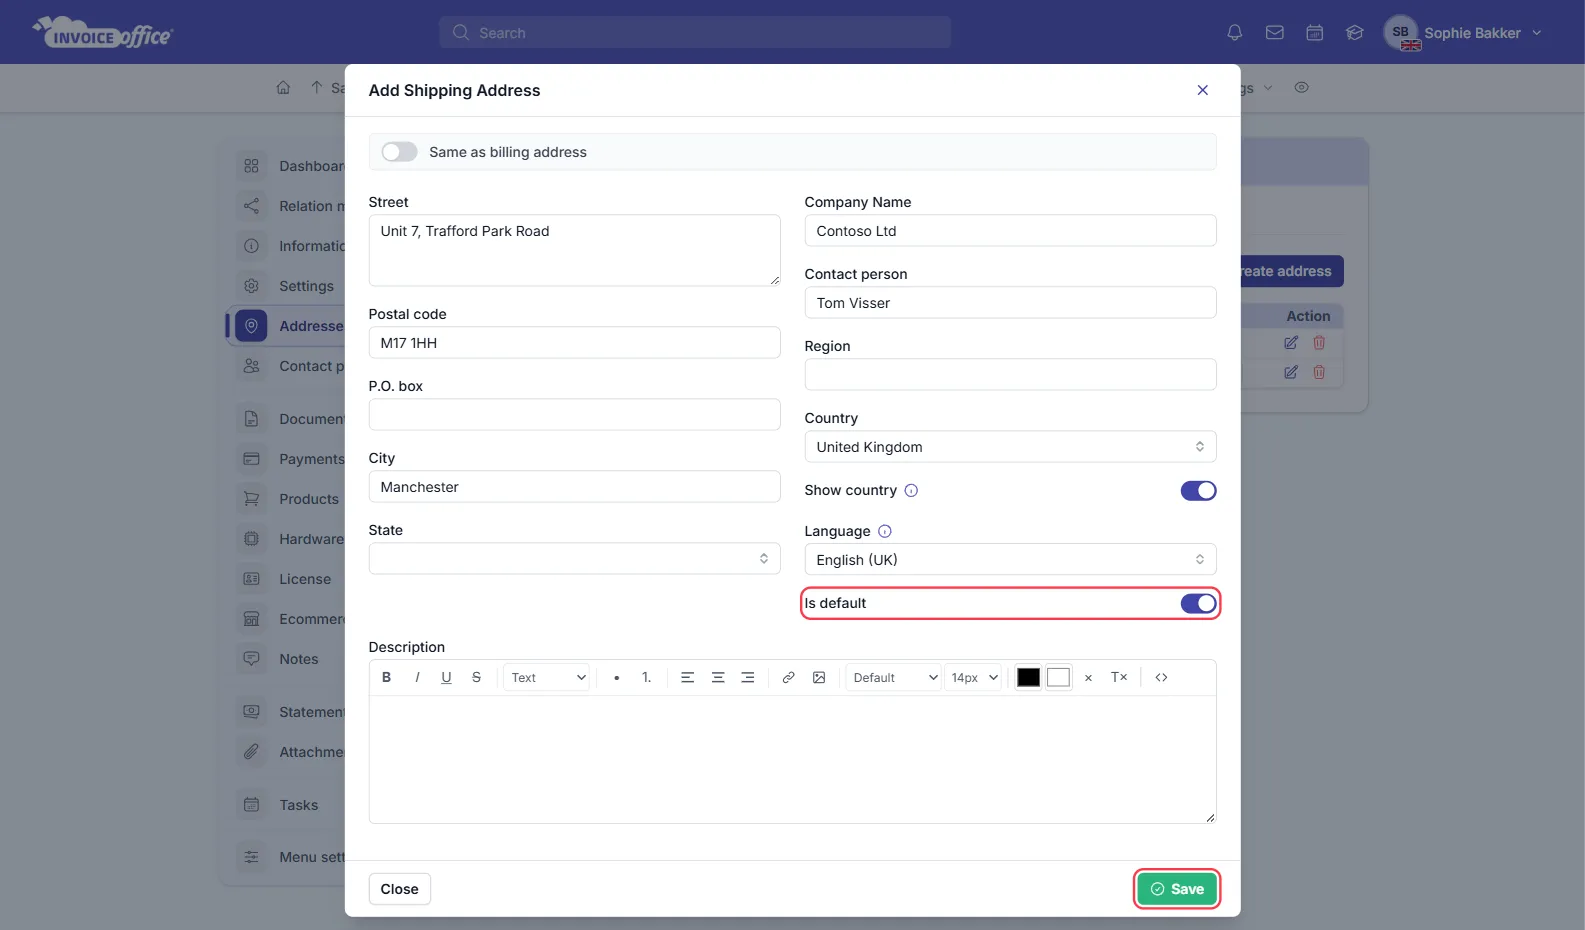Click the Hardware sidebar icon
Viewport: 1585px width, 930px height.
click(251, 539)
